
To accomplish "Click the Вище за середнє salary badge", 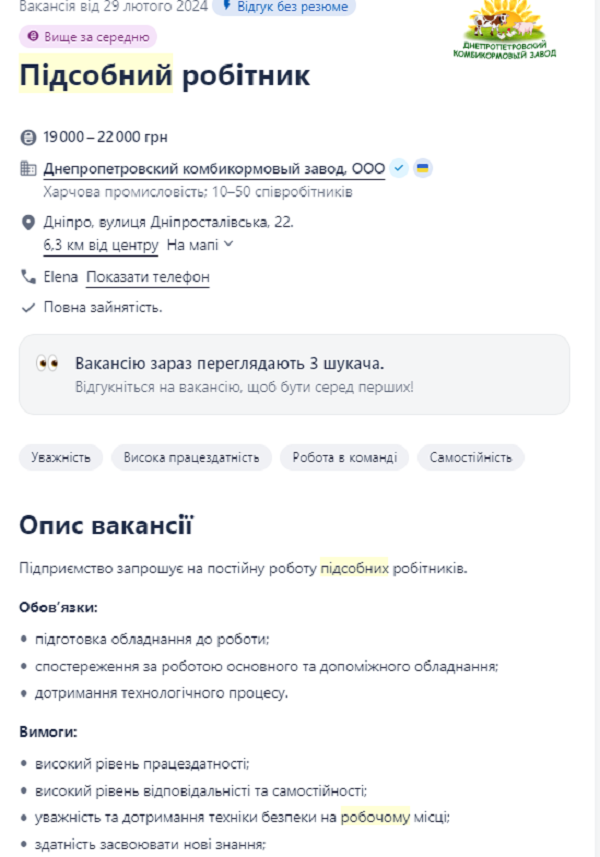I will pos(88,37).
